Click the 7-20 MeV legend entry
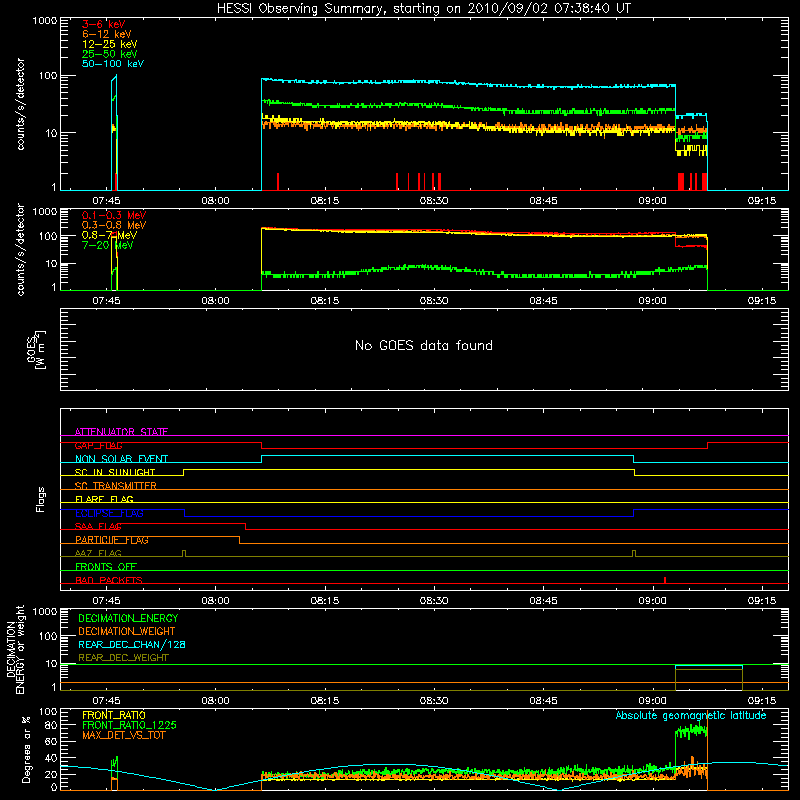The image size is (800, 800). [x=108, y=245]
